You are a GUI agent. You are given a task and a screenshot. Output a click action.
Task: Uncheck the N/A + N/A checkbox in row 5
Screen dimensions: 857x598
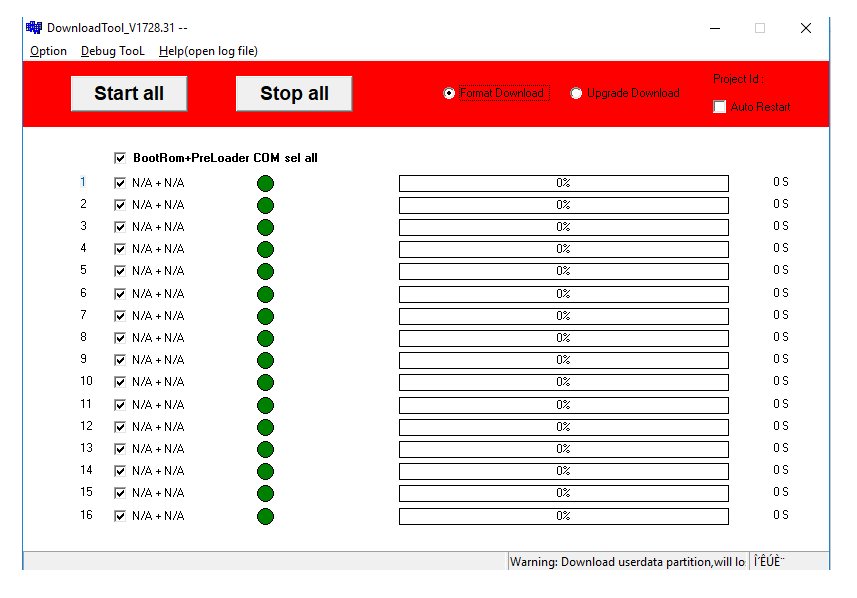120,271
